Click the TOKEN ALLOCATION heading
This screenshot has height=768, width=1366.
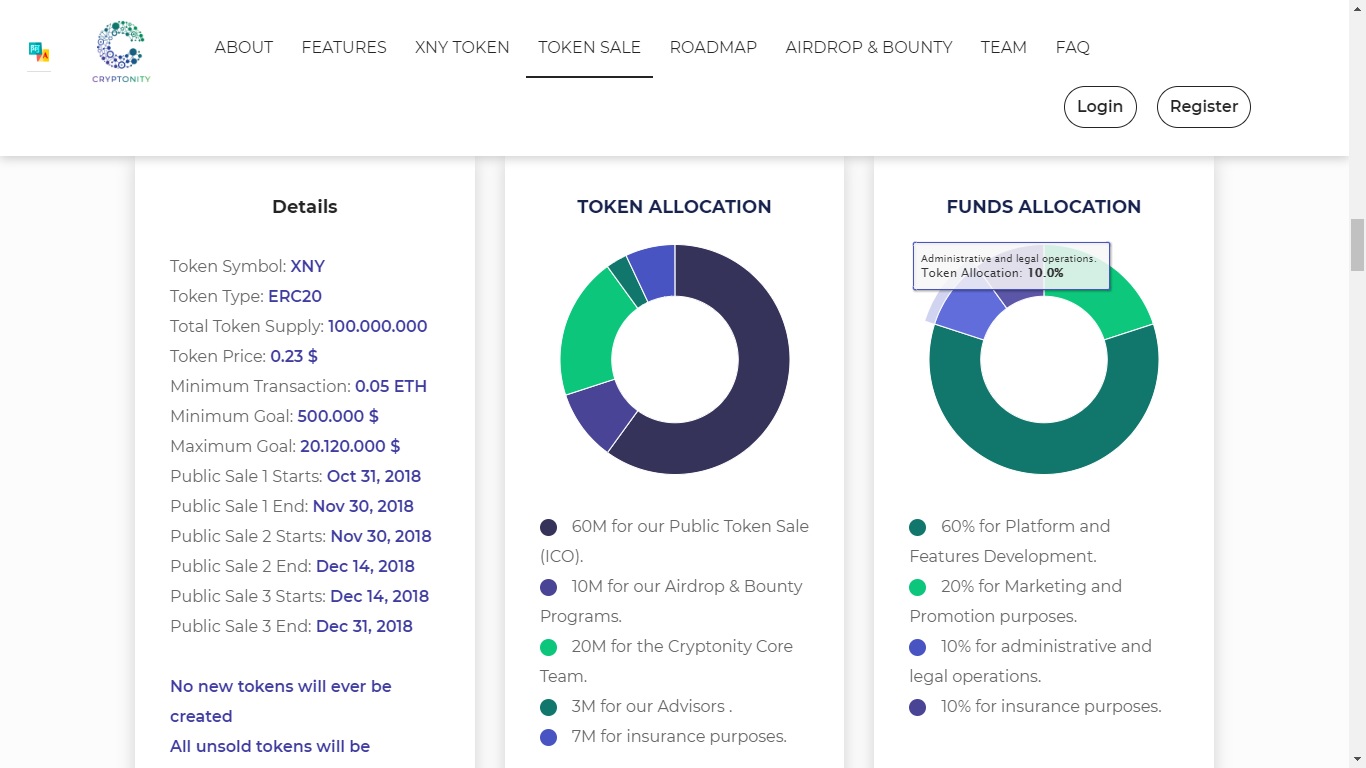click(674, 207)
